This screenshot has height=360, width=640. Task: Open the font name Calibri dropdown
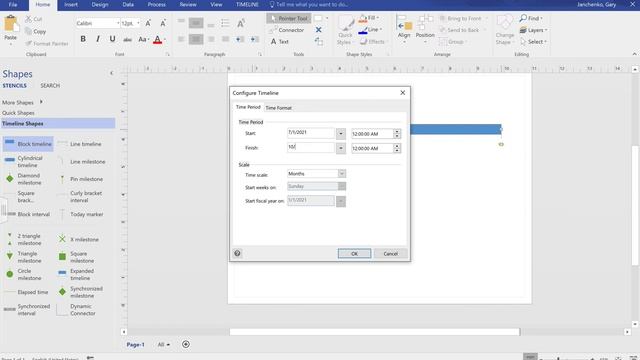118,23
